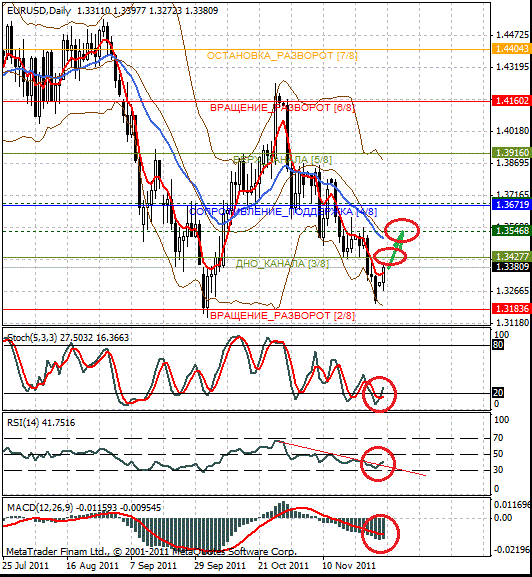Click the 1.35468 dark green price label

511,231
